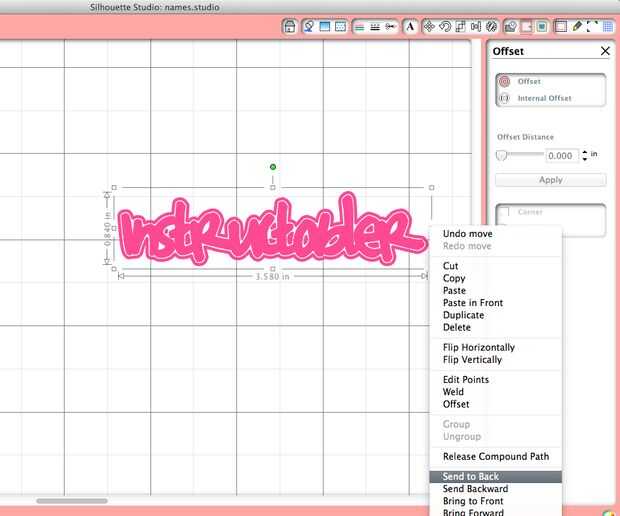Open the Align tool icon

click(476, 27)
